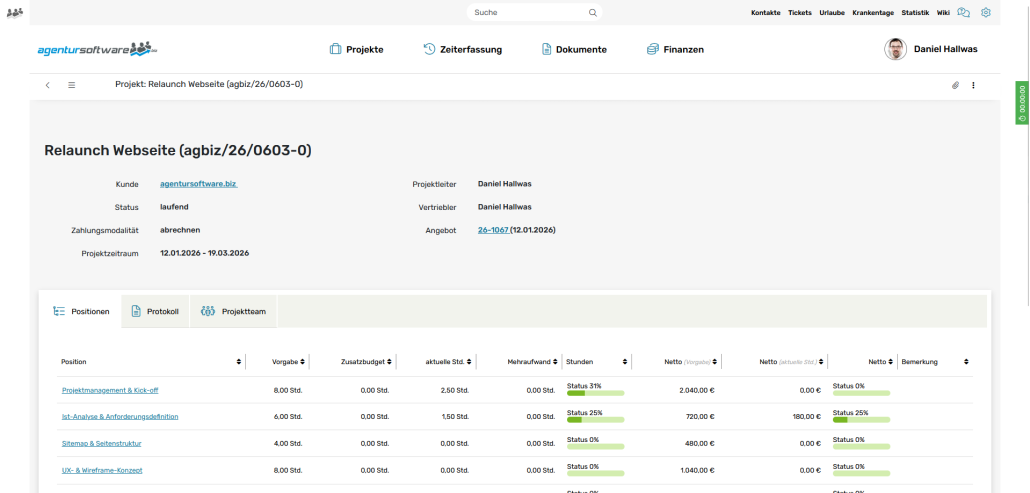
Task: Open the three-dot more options menu
Action: pyautogui.click(x=973, y=85)
